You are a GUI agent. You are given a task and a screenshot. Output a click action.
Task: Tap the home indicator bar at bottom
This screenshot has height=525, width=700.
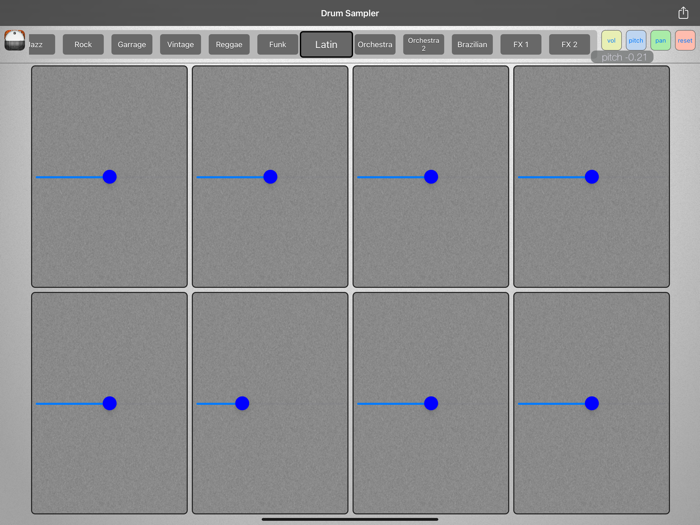pyautogui.click(x=350, y=519)
